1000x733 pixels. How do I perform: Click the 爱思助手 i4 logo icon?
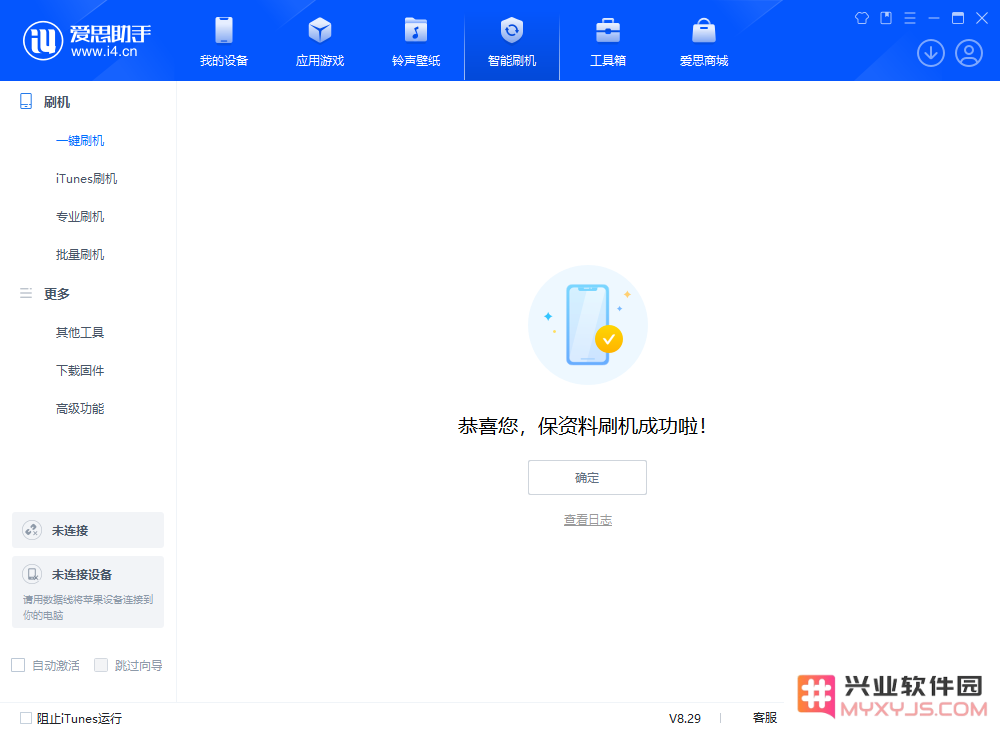[x=43, y=40]
